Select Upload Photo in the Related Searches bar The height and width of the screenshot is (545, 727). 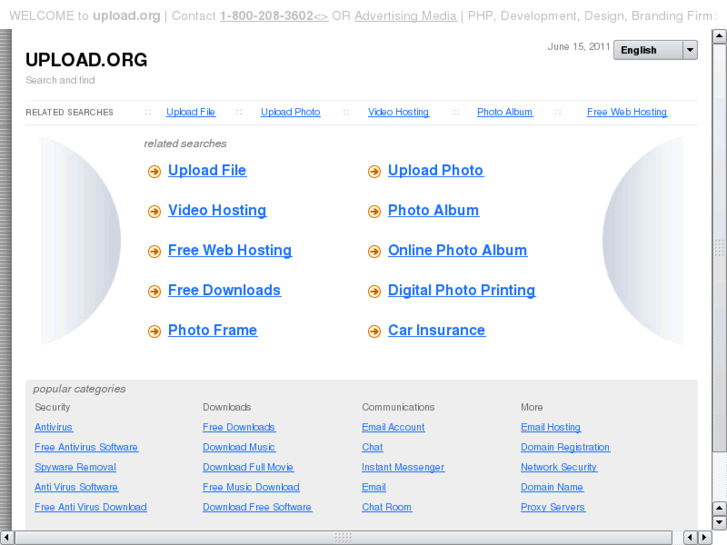tap(290, 112)
